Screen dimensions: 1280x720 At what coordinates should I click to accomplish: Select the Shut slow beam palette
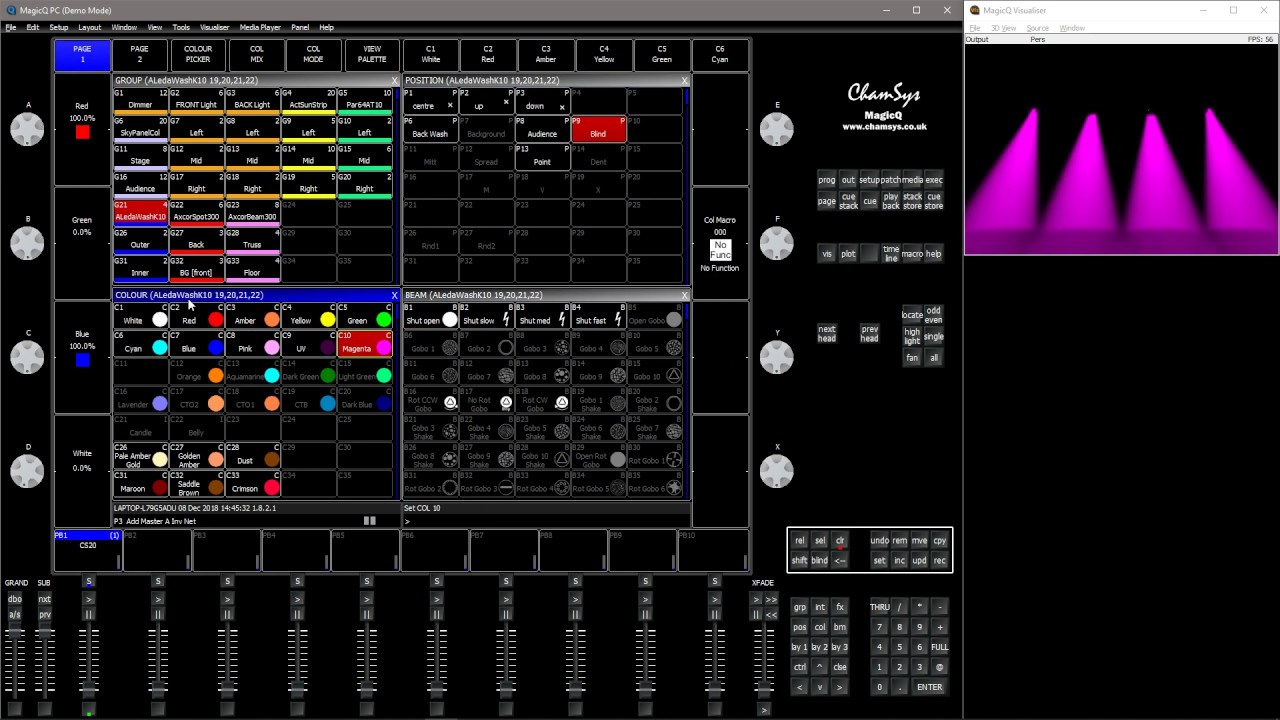pyautogui.click(x=487, y=315)
